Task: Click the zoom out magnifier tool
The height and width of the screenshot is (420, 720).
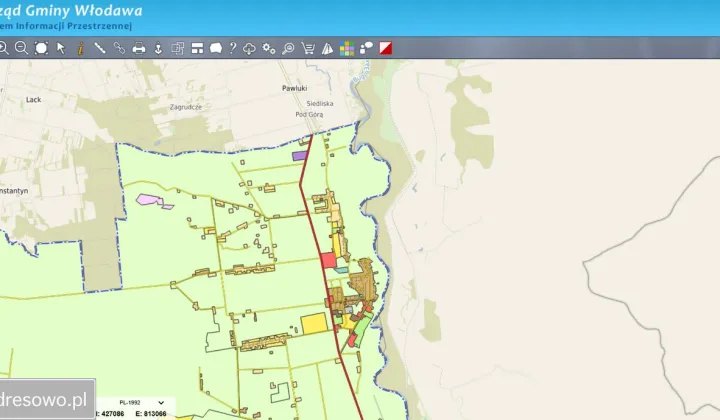Action: pyautogui.click(x=21, y=48)
